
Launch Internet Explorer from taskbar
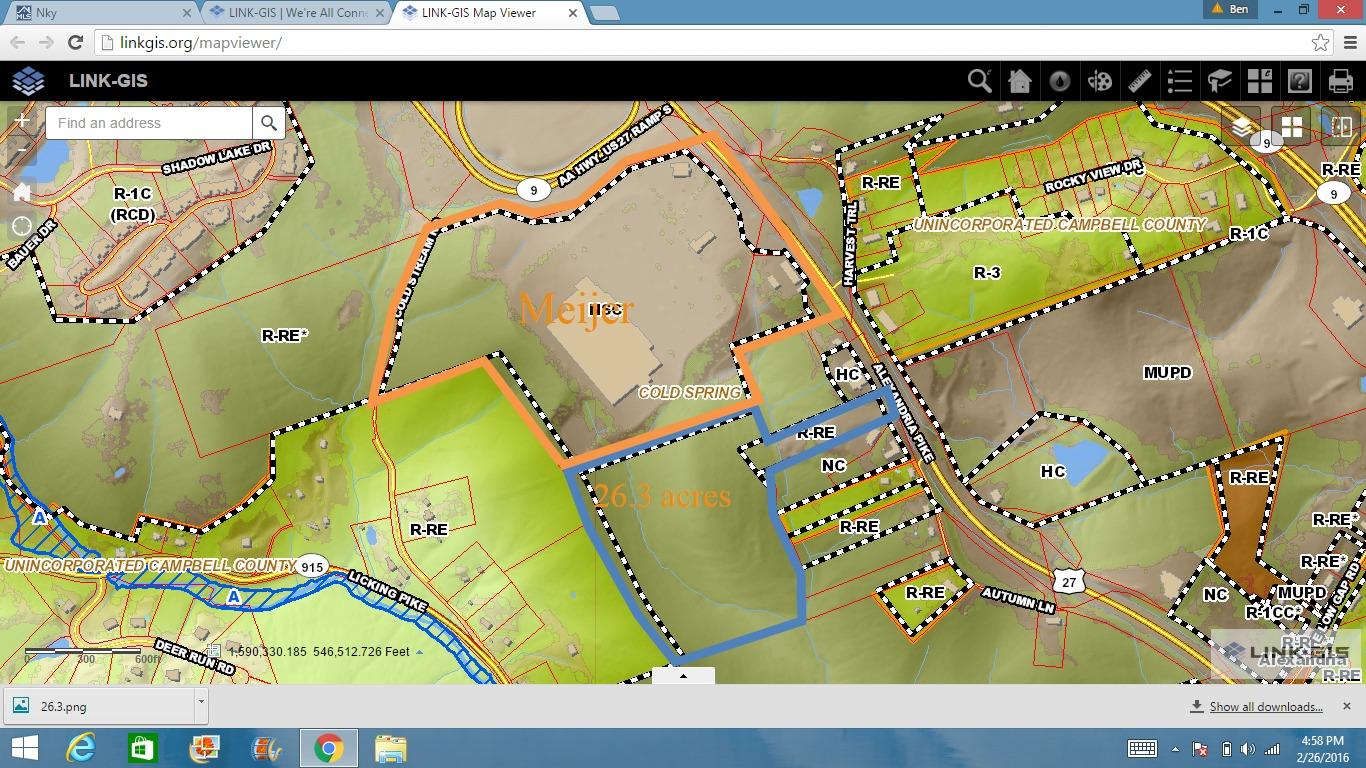tap(80, 748)
